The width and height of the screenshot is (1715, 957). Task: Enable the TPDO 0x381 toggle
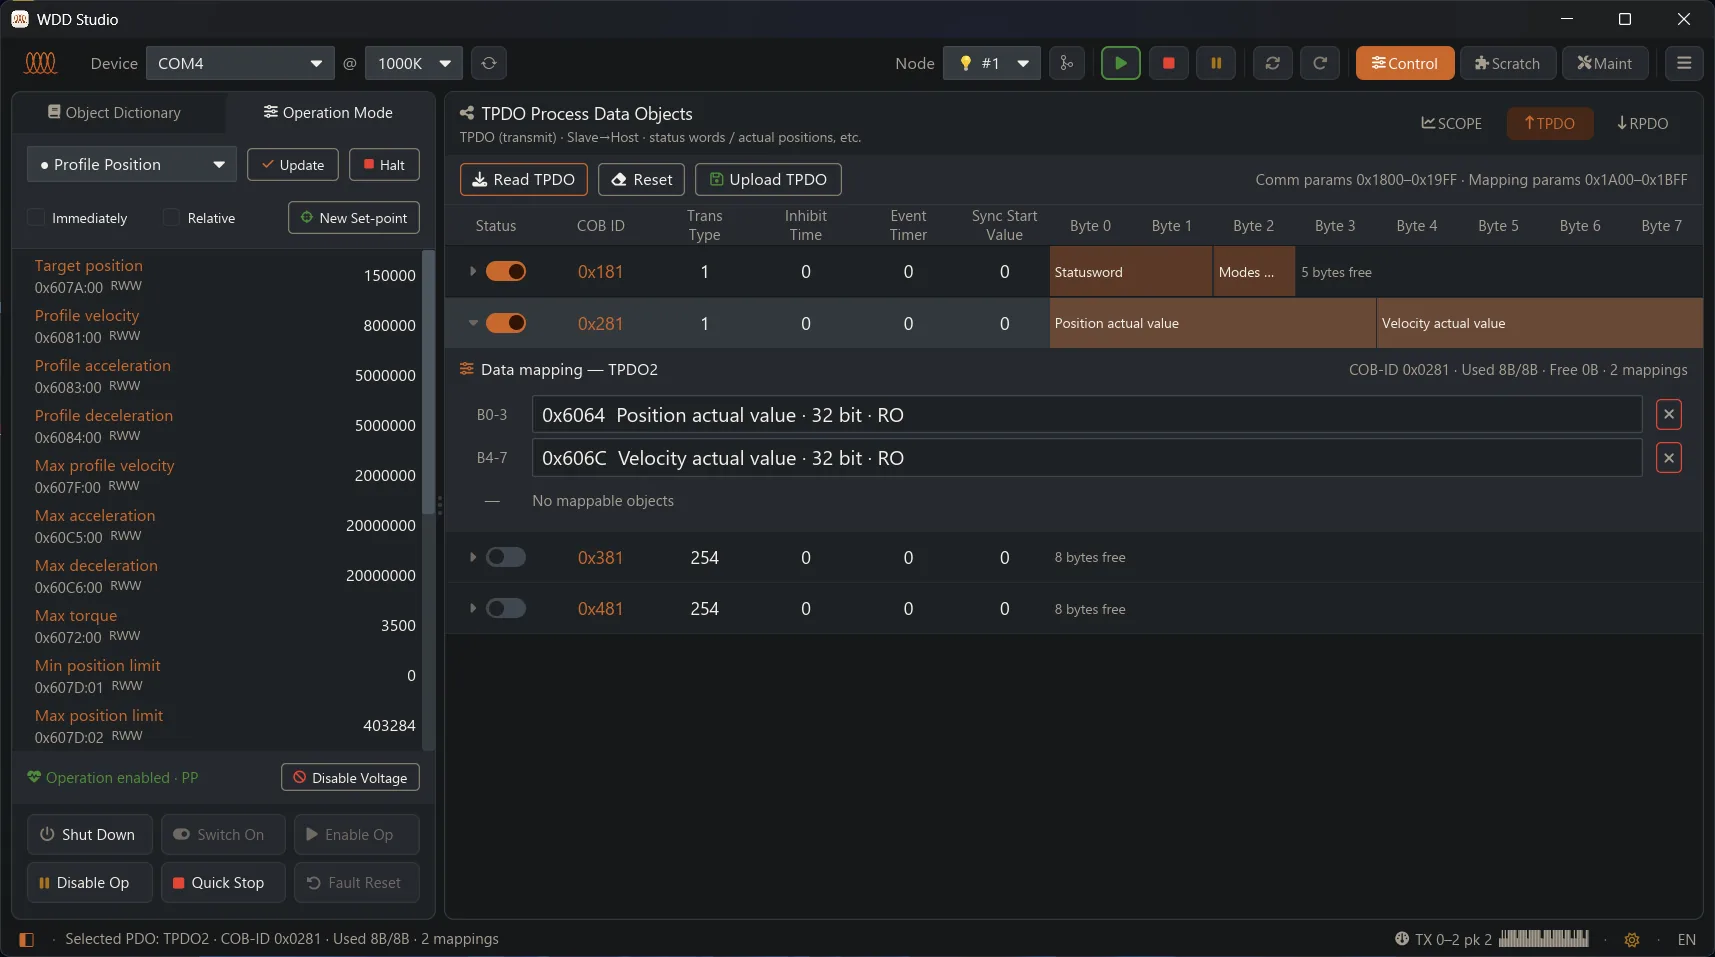click(x=506, y=557)
